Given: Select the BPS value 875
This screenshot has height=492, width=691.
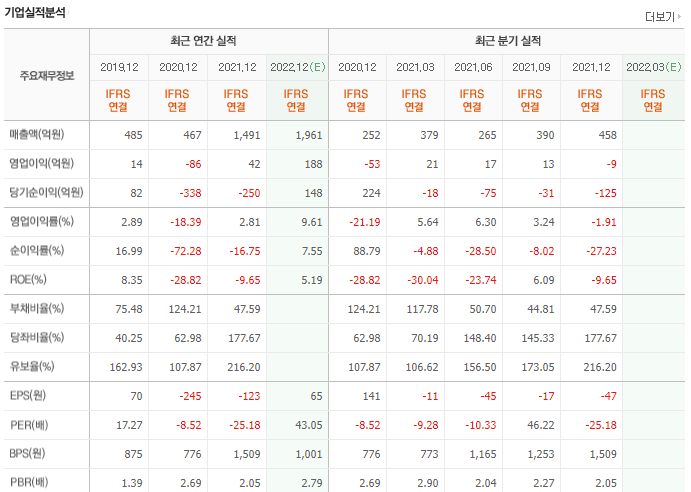Looking at the screenshot, I should coord(134,454).
